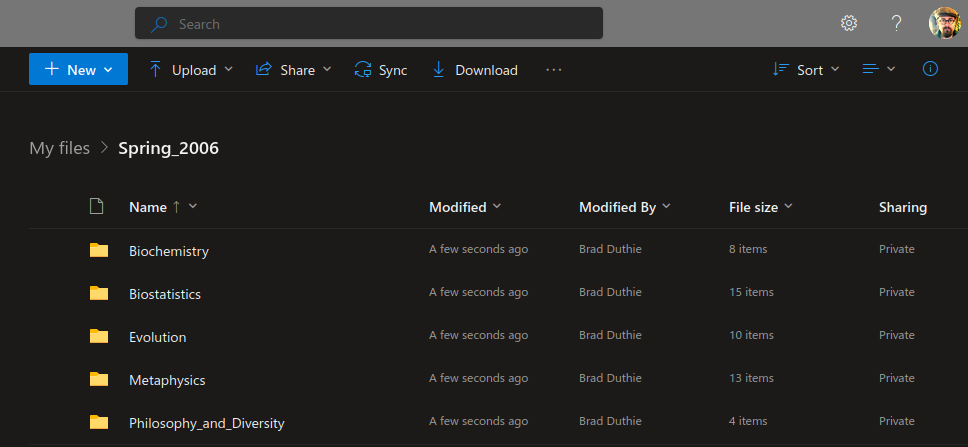Open the details pane info icon

coord(930,70)
